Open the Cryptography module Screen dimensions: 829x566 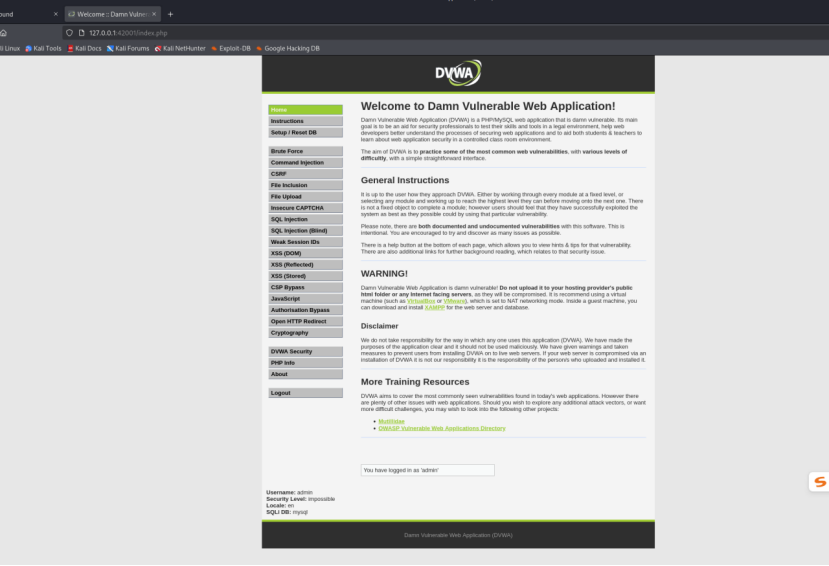(306, 333)
